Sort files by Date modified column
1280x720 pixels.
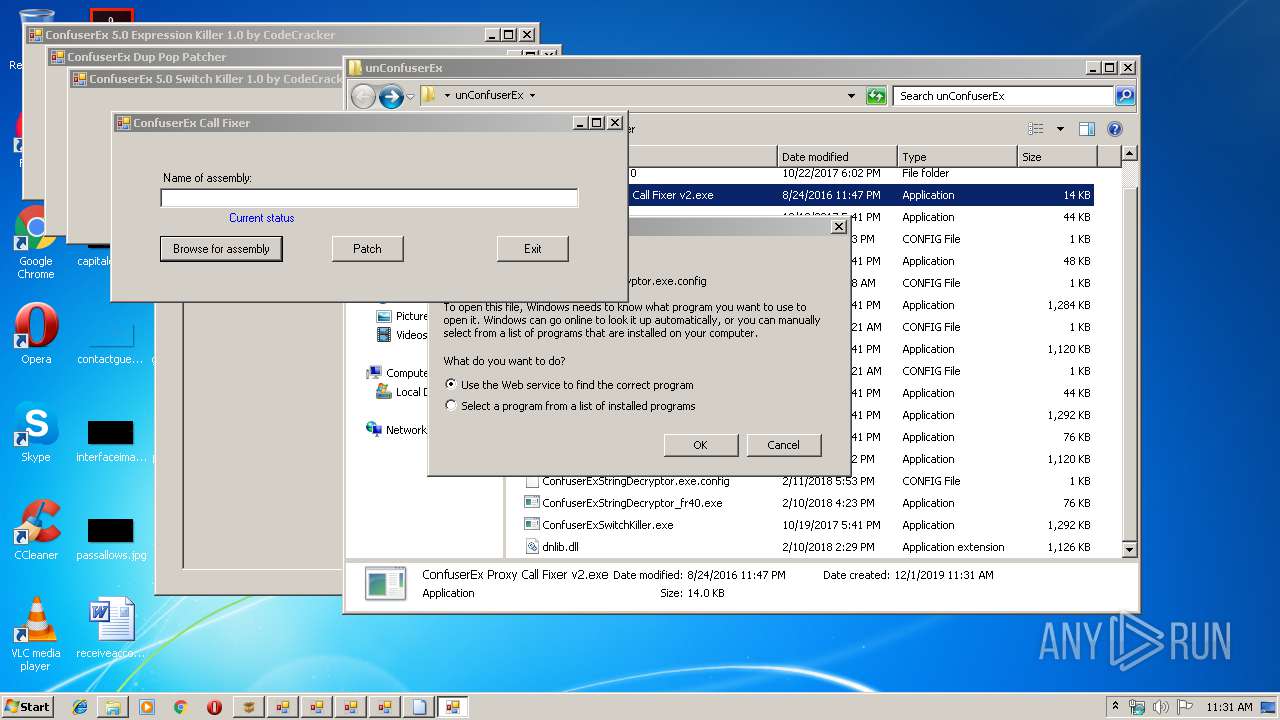[x=837, y=157]
